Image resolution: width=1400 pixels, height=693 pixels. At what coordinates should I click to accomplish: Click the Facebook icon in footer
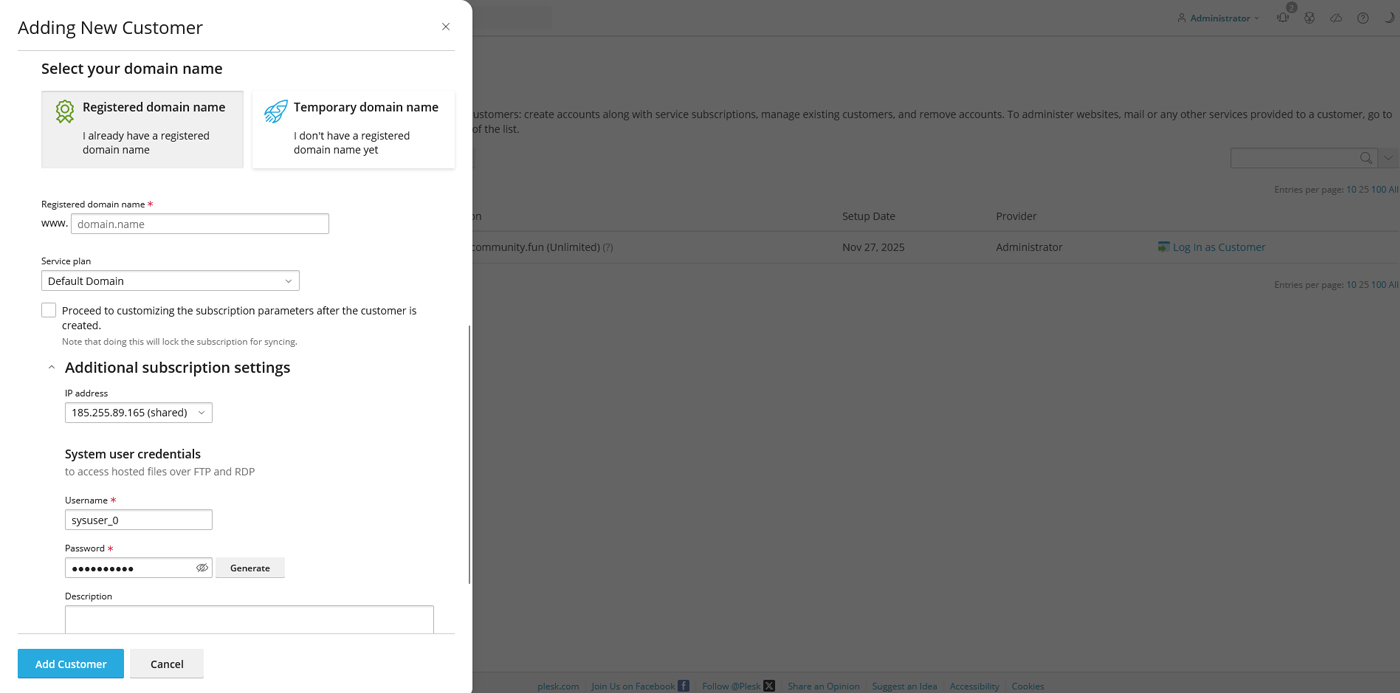684,686
